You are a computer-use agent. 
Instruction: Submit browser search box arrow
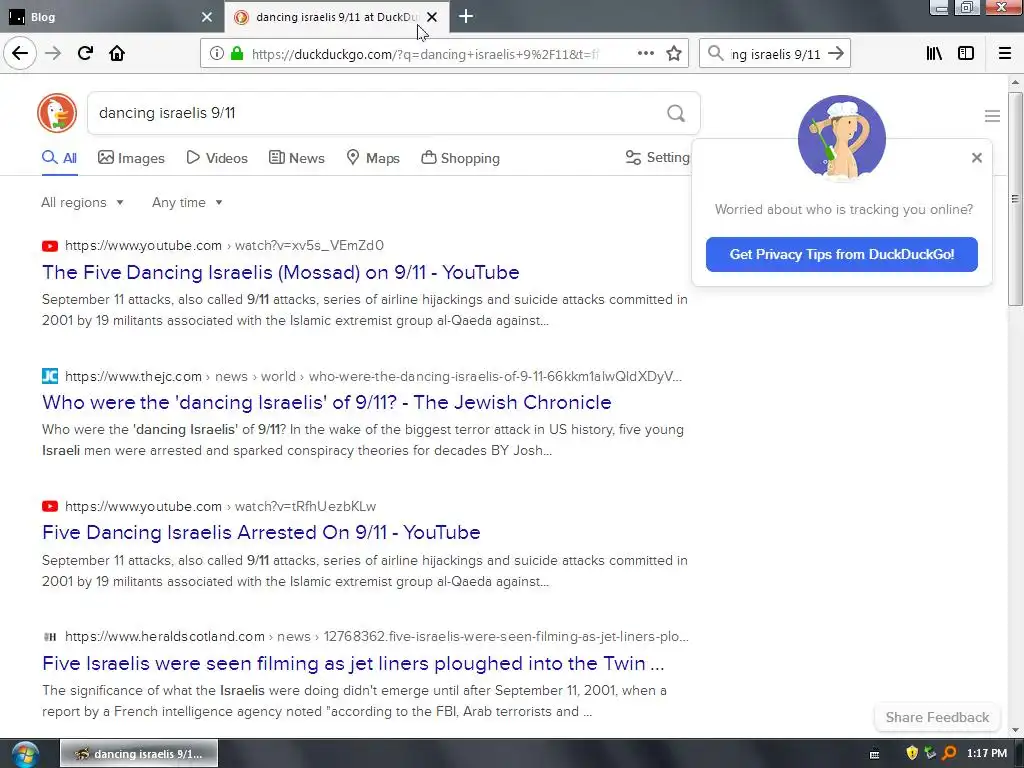[835, 54]
